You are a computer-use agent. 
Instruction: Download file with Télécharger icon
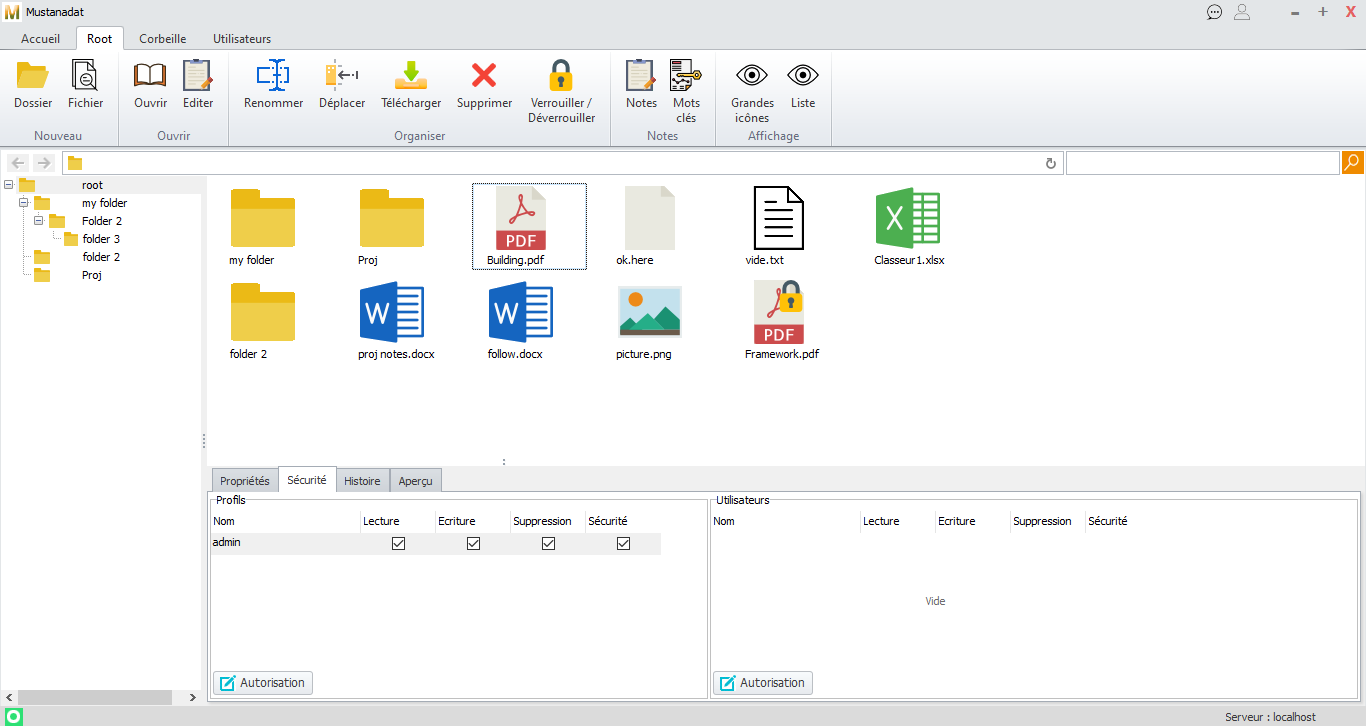[x=411, y=76]
